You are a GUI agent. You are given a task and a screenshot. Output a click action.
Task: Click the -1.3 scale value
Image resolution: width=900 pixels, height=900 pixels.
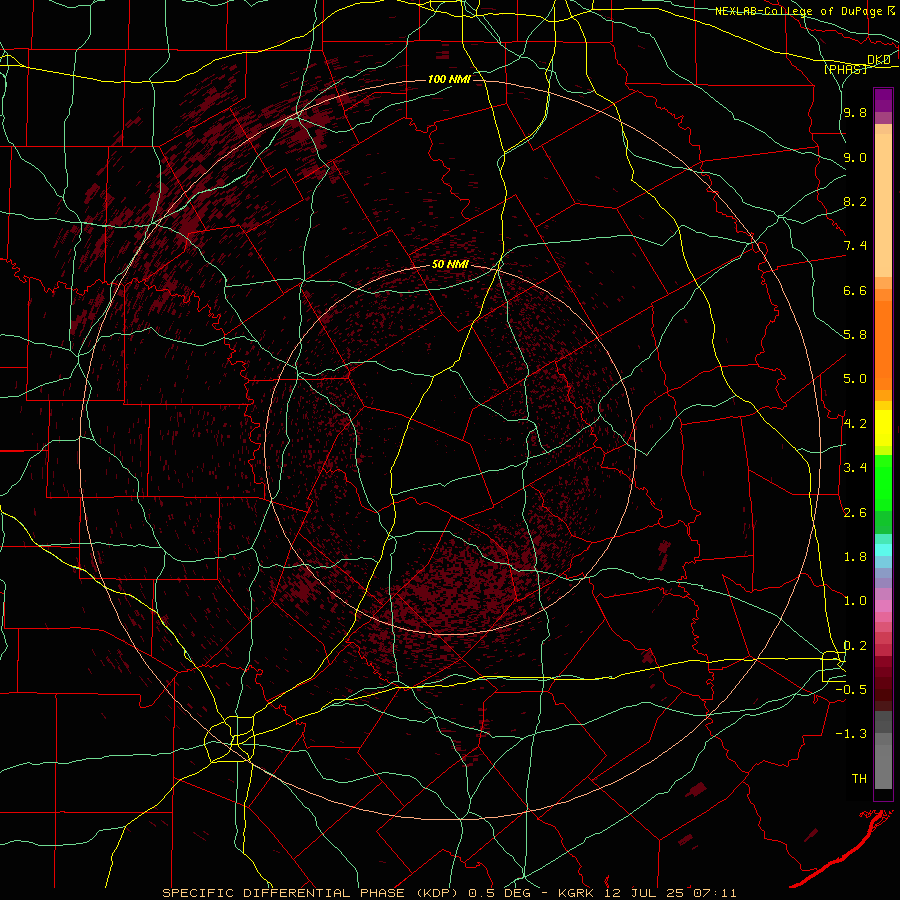(x=851, y=734)
